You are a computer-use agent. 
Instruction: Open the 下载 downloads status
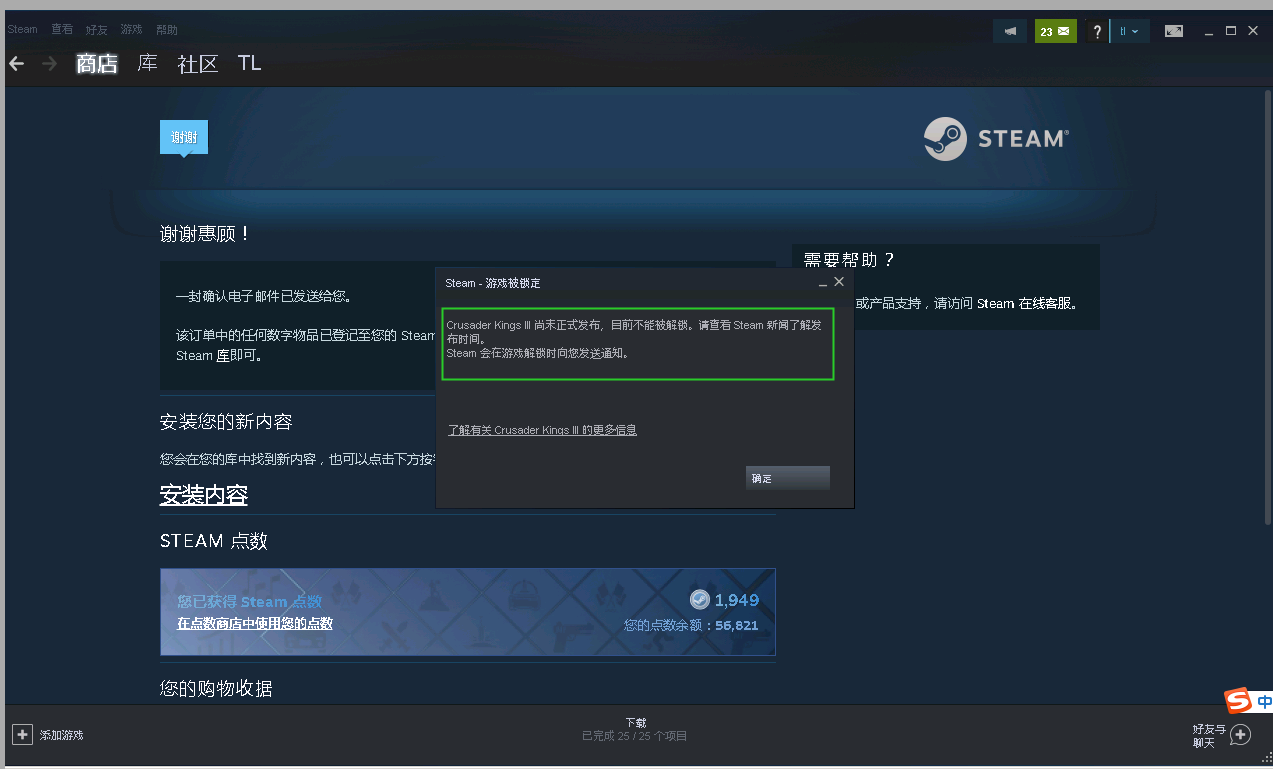(636, 722)
